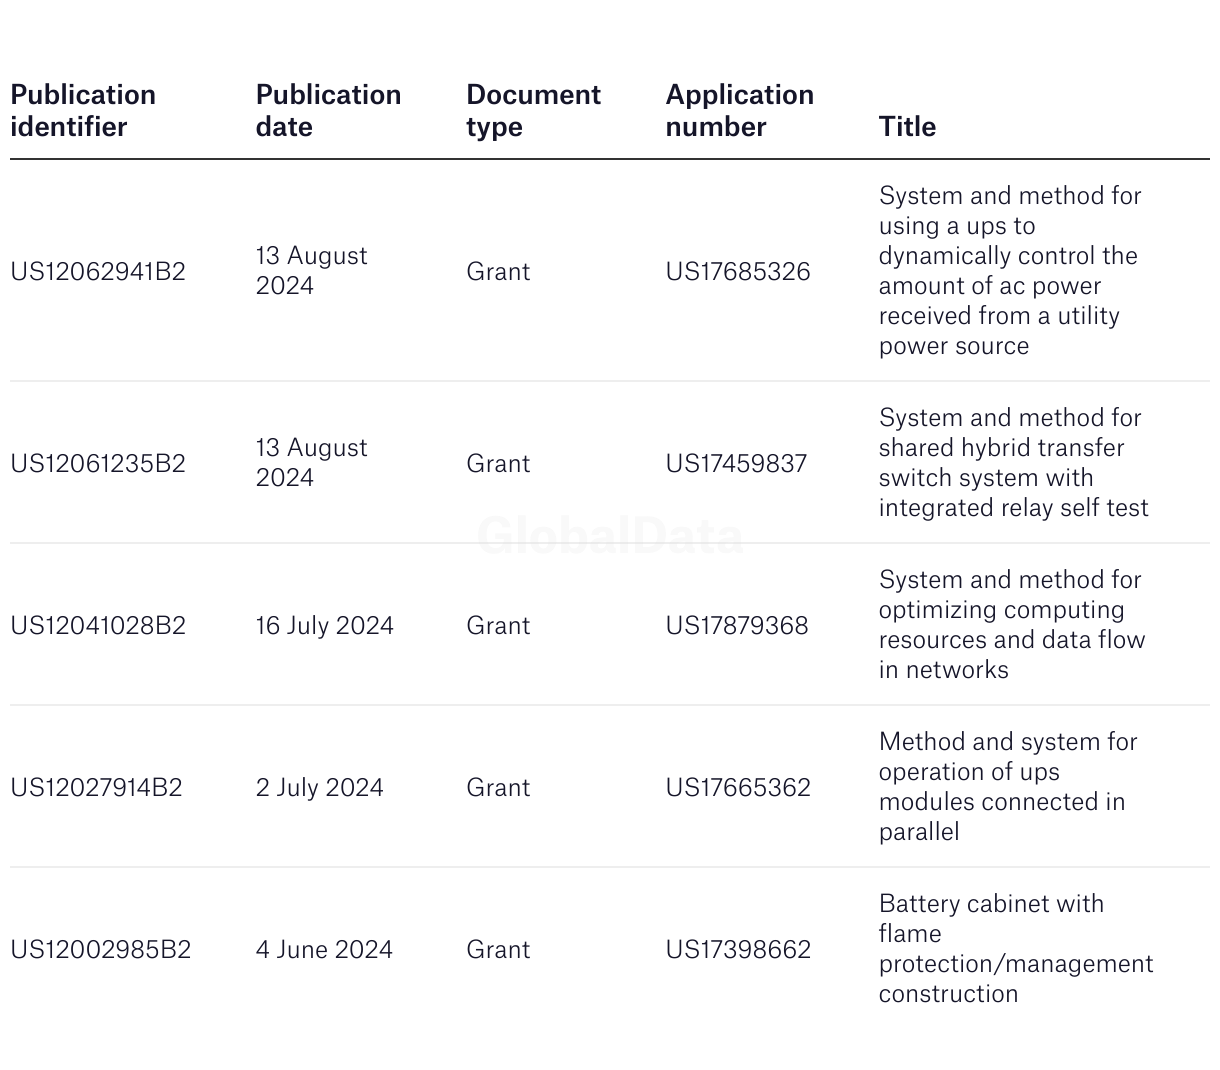The width and height of the screenshot is (1220, 1070).
Task: Click the Document type column header
Action: coord(533,111)
